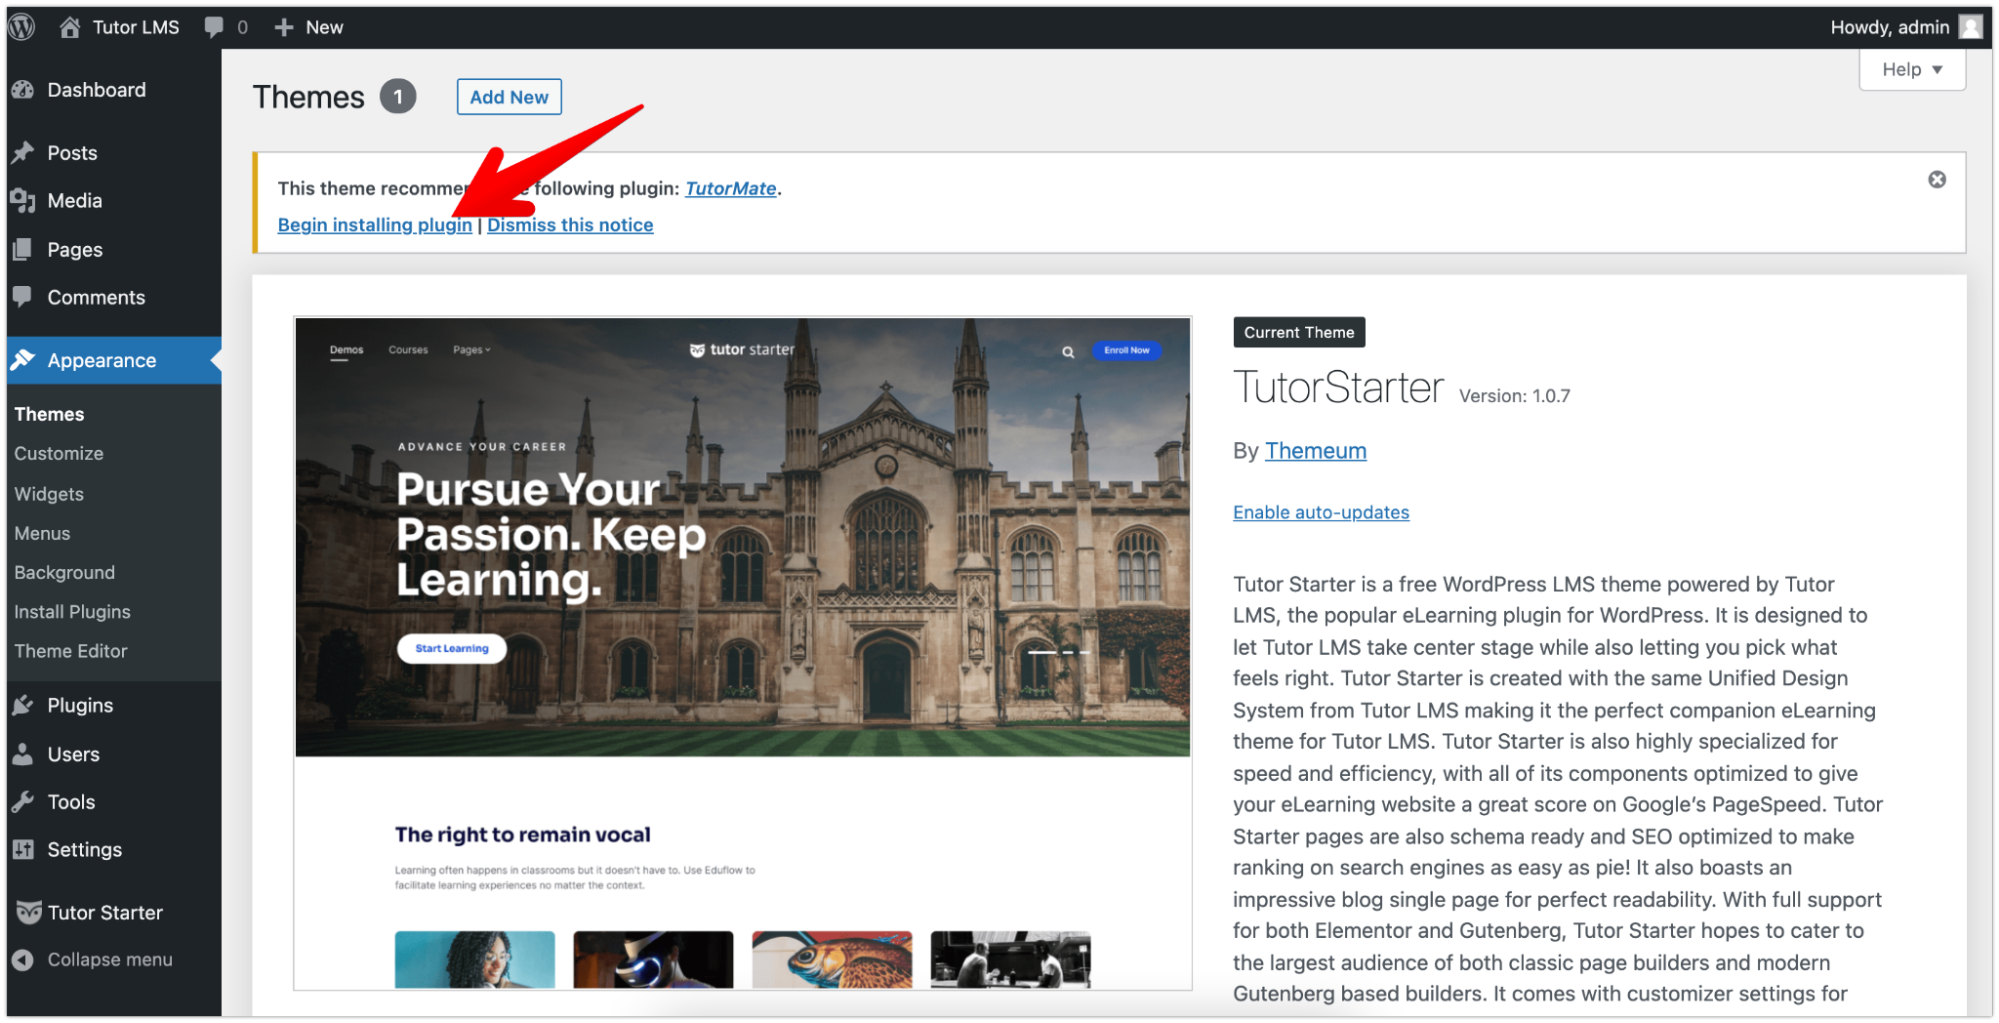
Task: Click the Dashboard gauge icon
Action: (23, 90)
